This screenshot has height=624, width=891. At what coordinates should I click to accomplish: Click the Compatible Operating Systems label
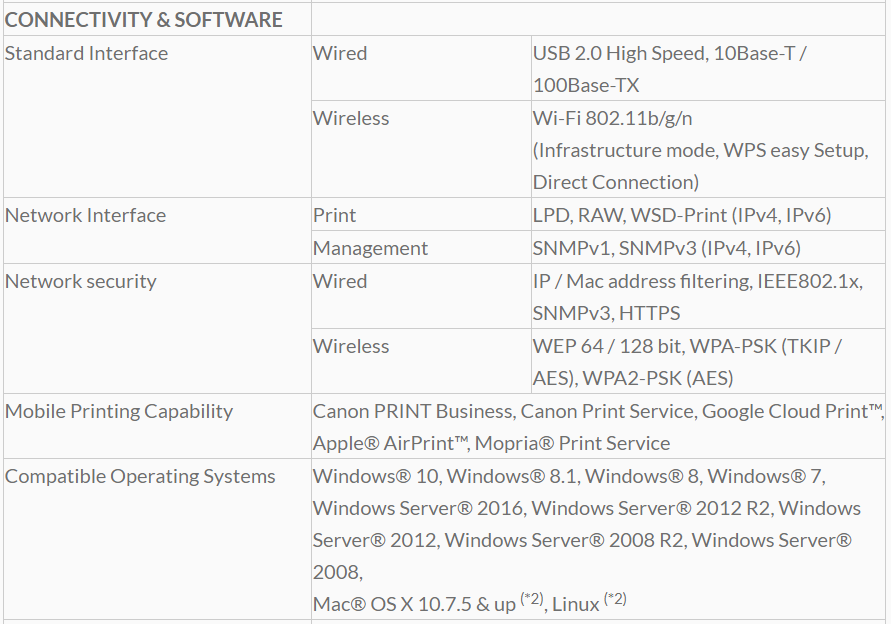(140, 476)
